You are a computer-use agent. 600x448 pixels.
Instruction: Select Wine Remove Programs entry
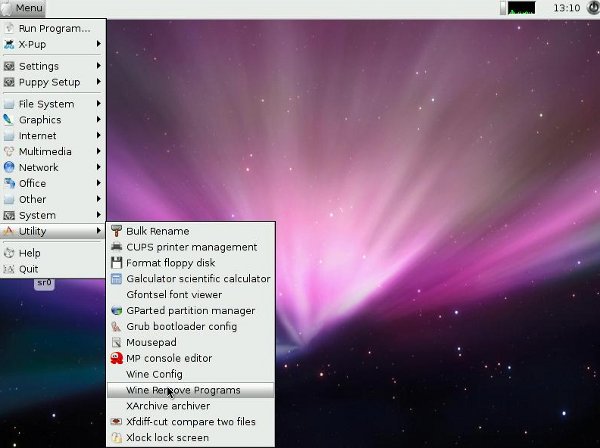click(190, 390)
